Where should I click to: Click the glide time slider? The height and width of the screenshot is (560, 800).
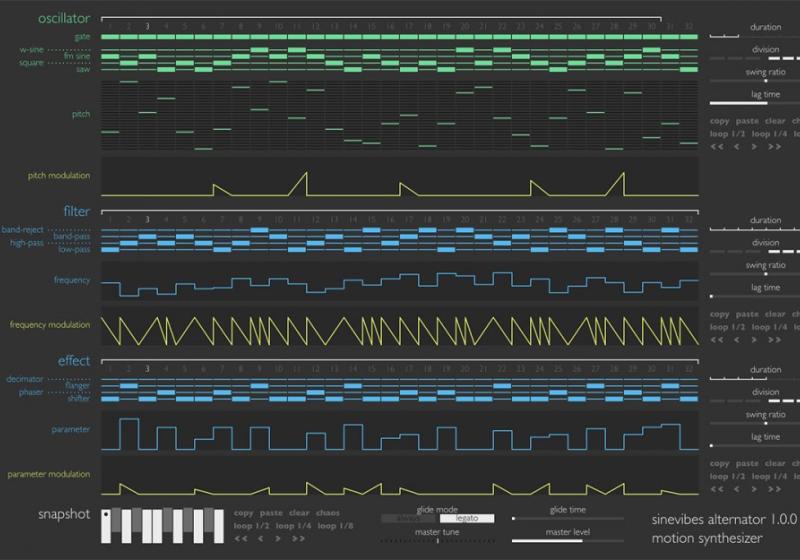pyautogui.click(x=567, y=518)
